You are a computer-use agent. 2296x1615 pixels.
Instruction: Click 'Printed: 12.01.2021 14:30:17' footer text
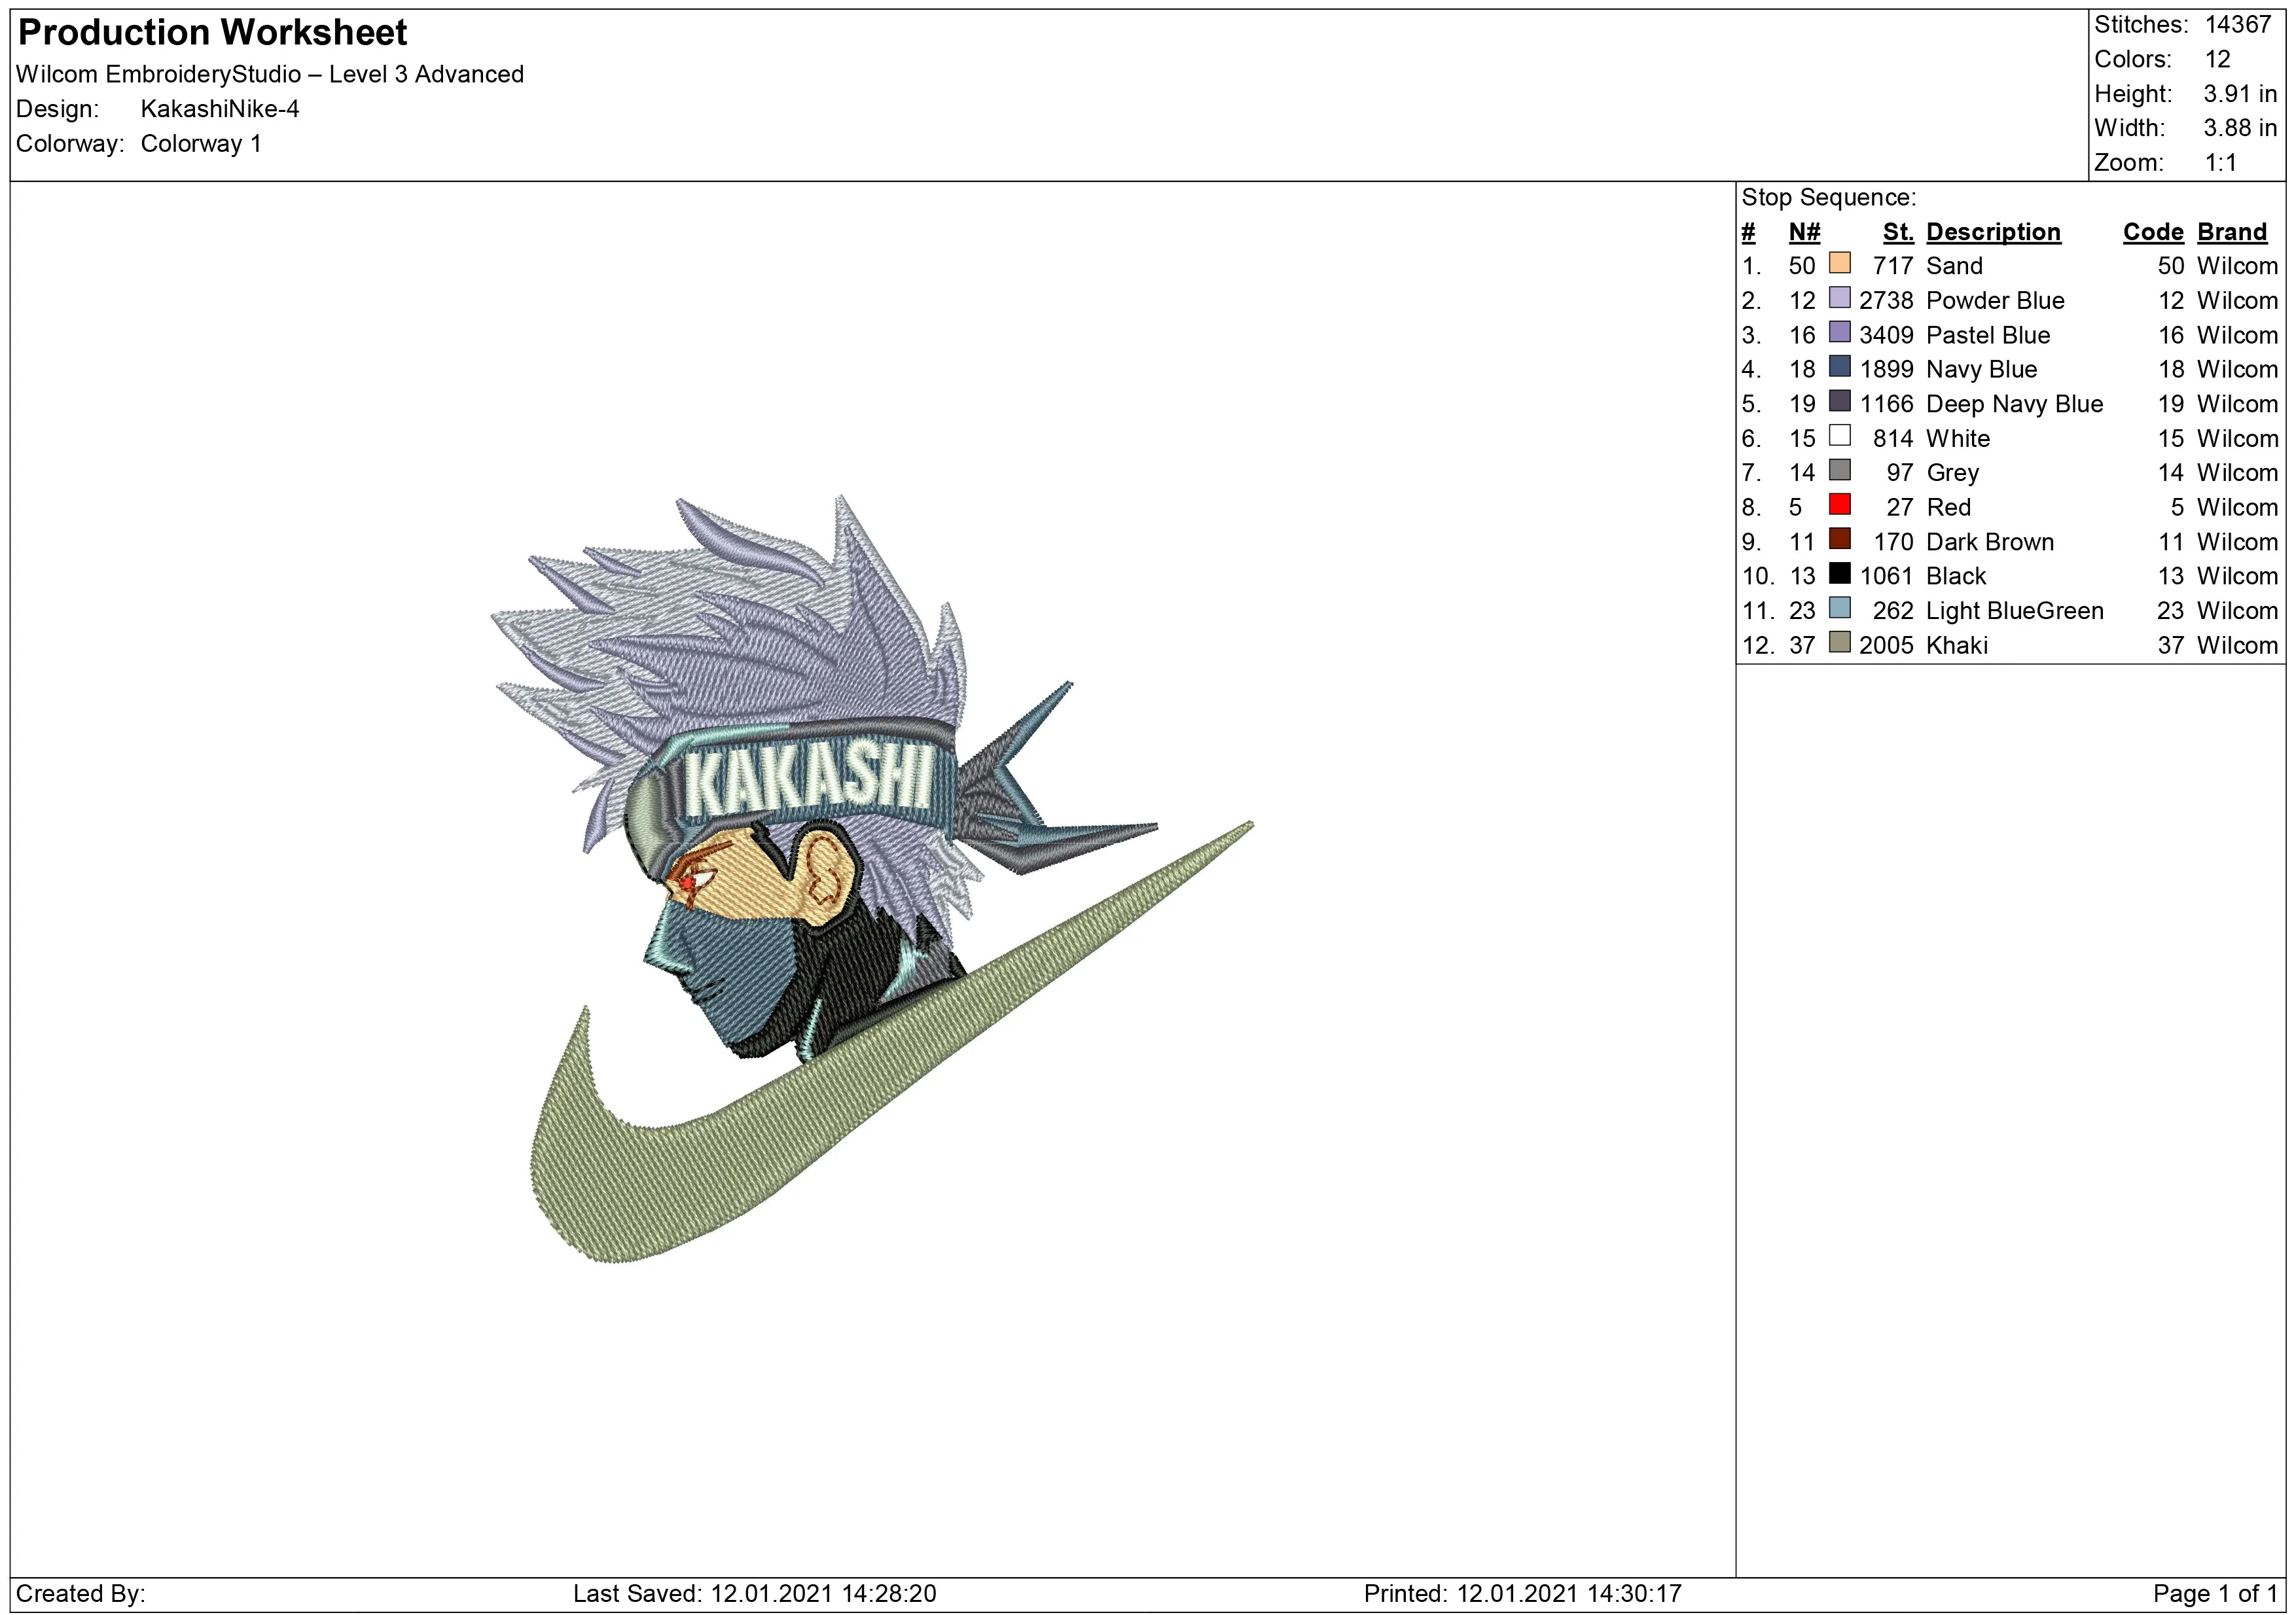coord(1523,1594)
